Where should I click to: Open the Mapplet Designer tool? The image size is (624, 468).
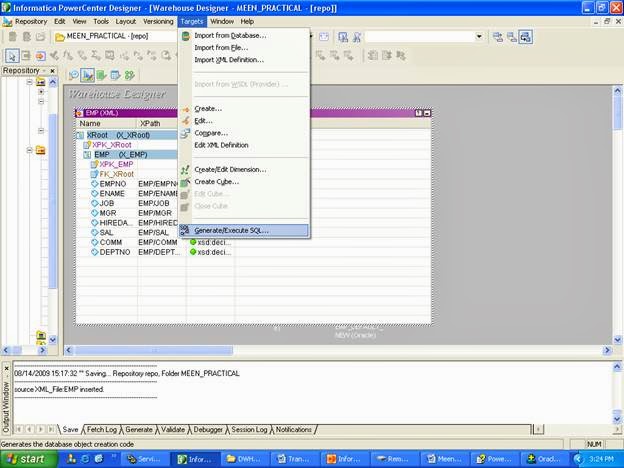[x=115, y=75]
